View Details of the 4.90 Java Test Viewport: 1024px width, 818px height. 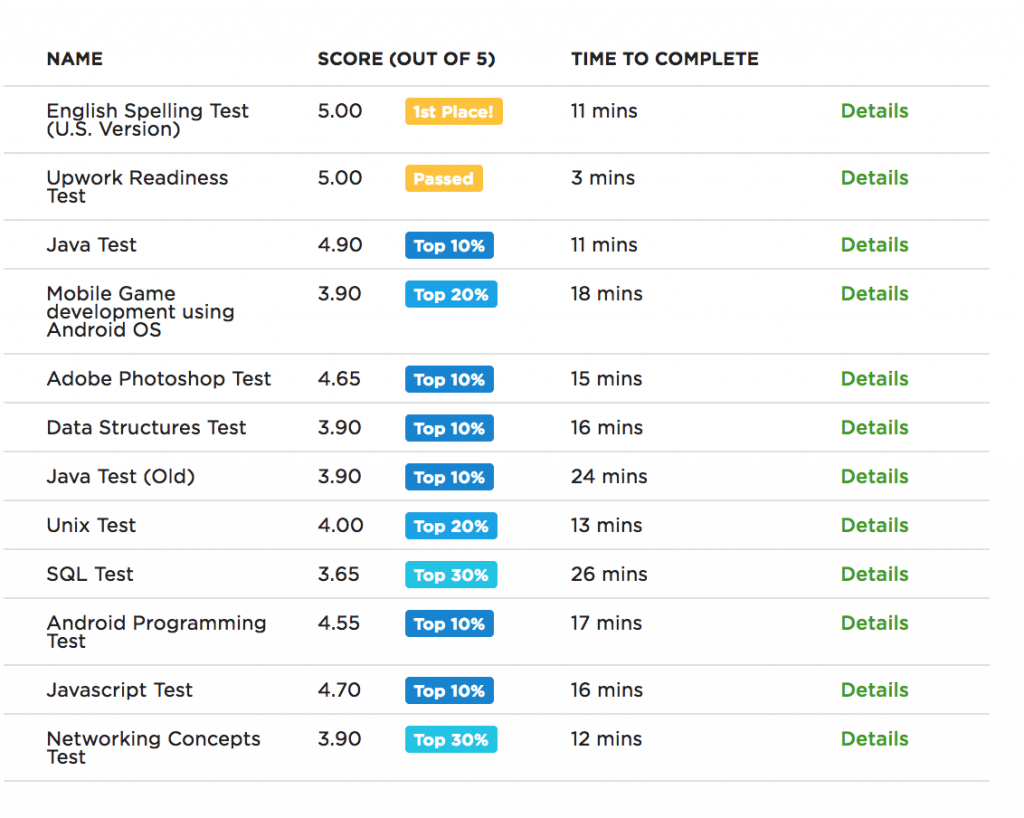coord(874,245)
